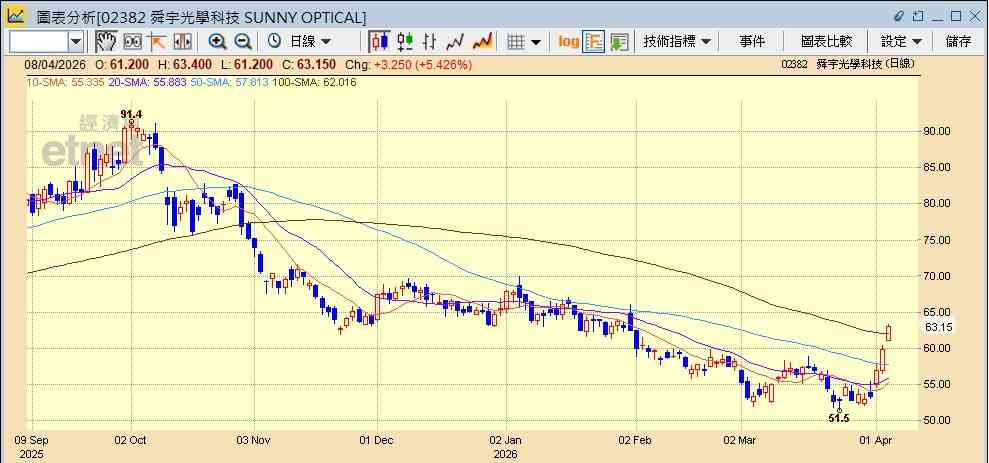The width and height of the screenshot is (989, 463).
Task: Click the 02 Jan date axis label
Action: 505,439
